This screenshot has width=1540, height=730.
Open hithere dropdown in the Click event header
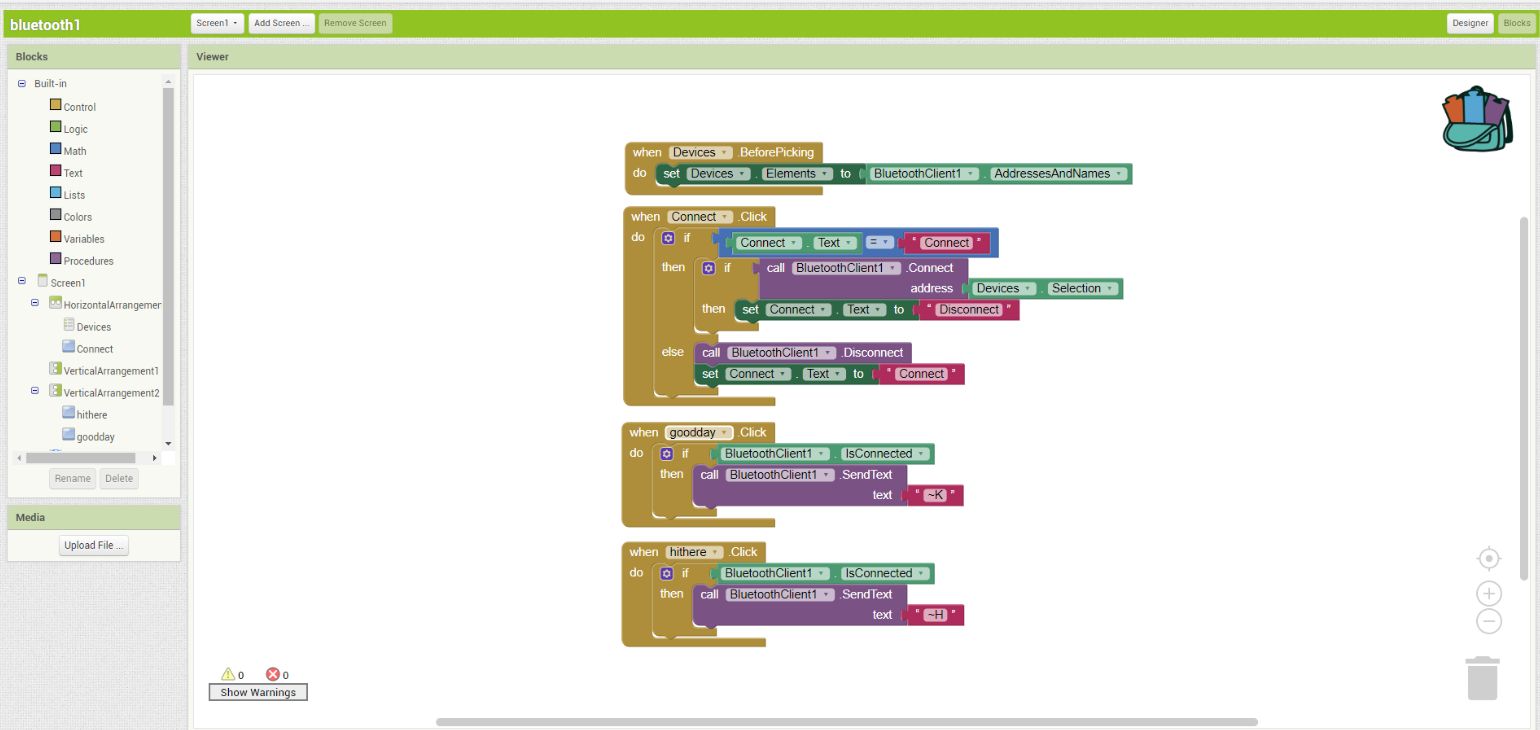[694, 552]
